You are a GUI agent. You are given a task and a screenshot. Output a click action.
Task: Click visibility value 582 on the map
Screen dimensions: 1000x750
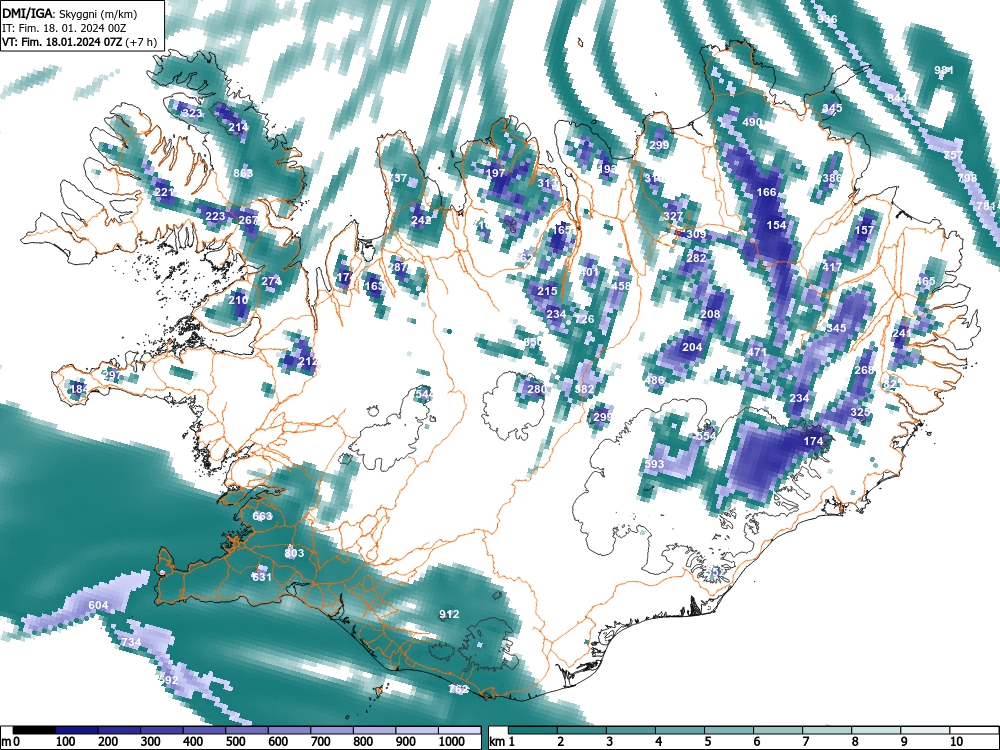pyautogui.click(x=584, y=389)
